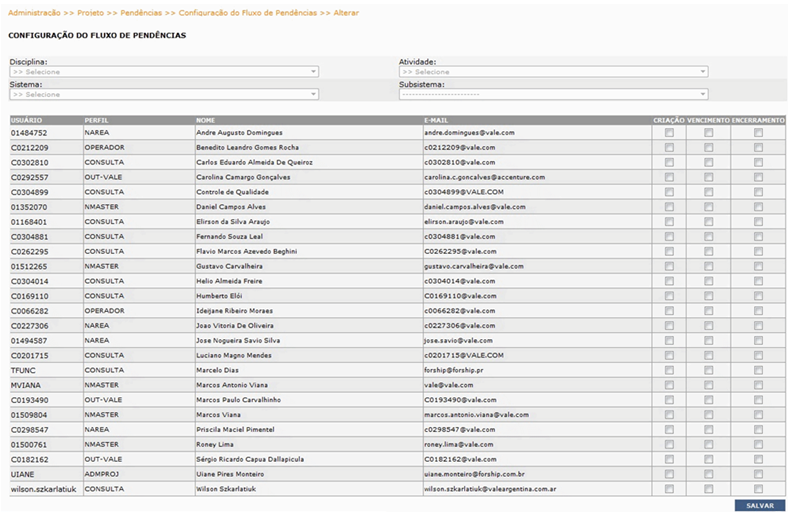Go to Pendências breadcrumb link
This screenshot has width=792, height=515.
click(x=141, y=13)
